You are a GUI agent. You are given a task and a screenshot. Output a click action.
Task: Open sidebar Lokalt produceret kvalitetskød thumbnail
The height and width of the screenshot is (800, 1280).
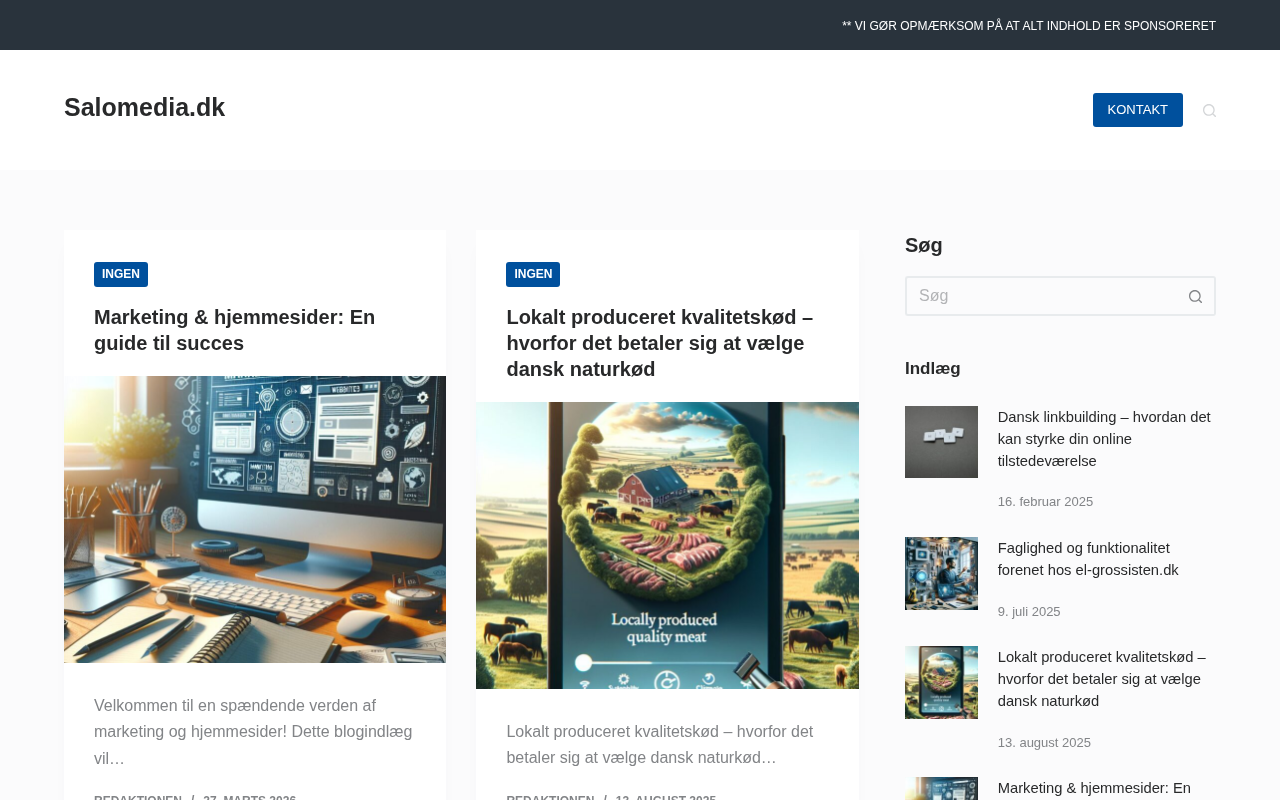point(941,682)
